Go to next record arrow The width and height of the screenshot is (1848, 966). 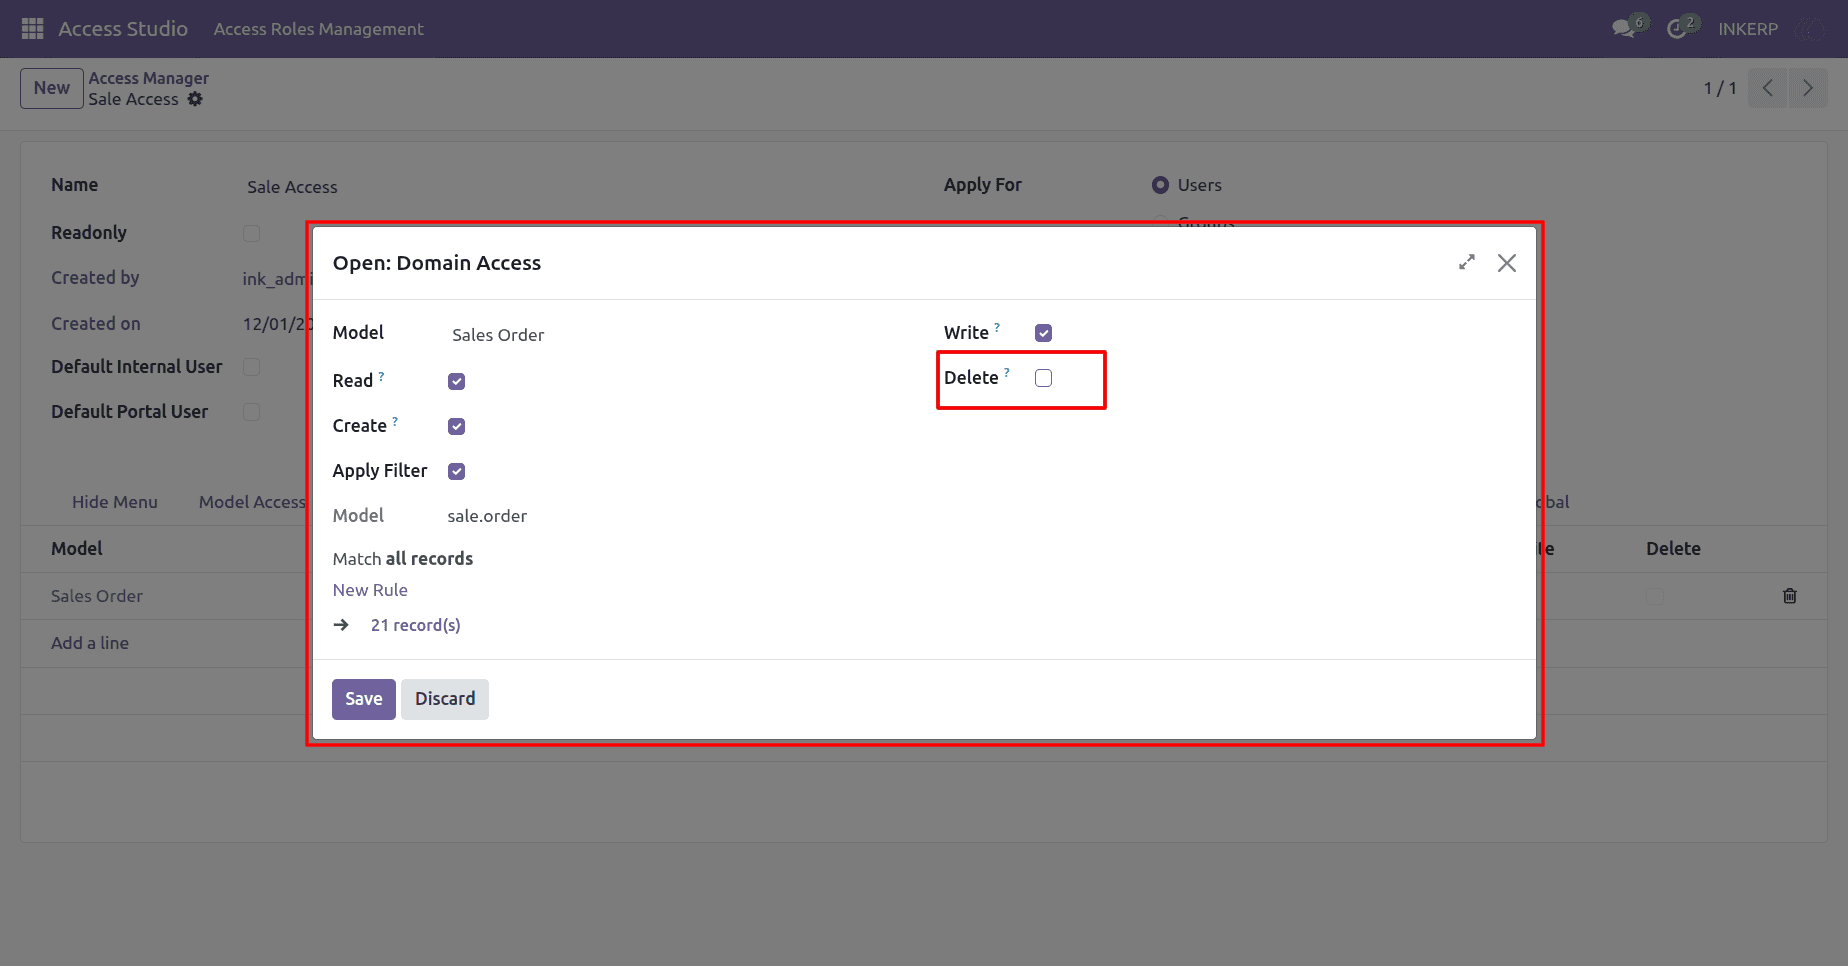1807,88
